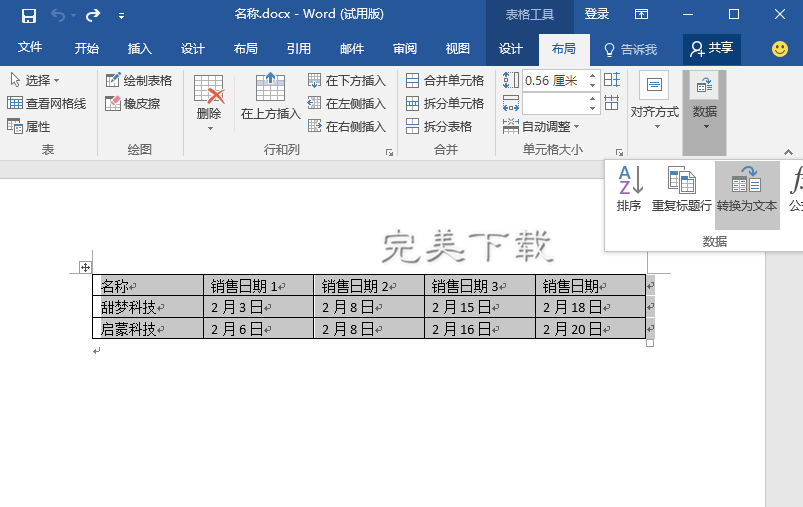
Task: Click 合并单元格 merge cells
Action: click(445, 80)
